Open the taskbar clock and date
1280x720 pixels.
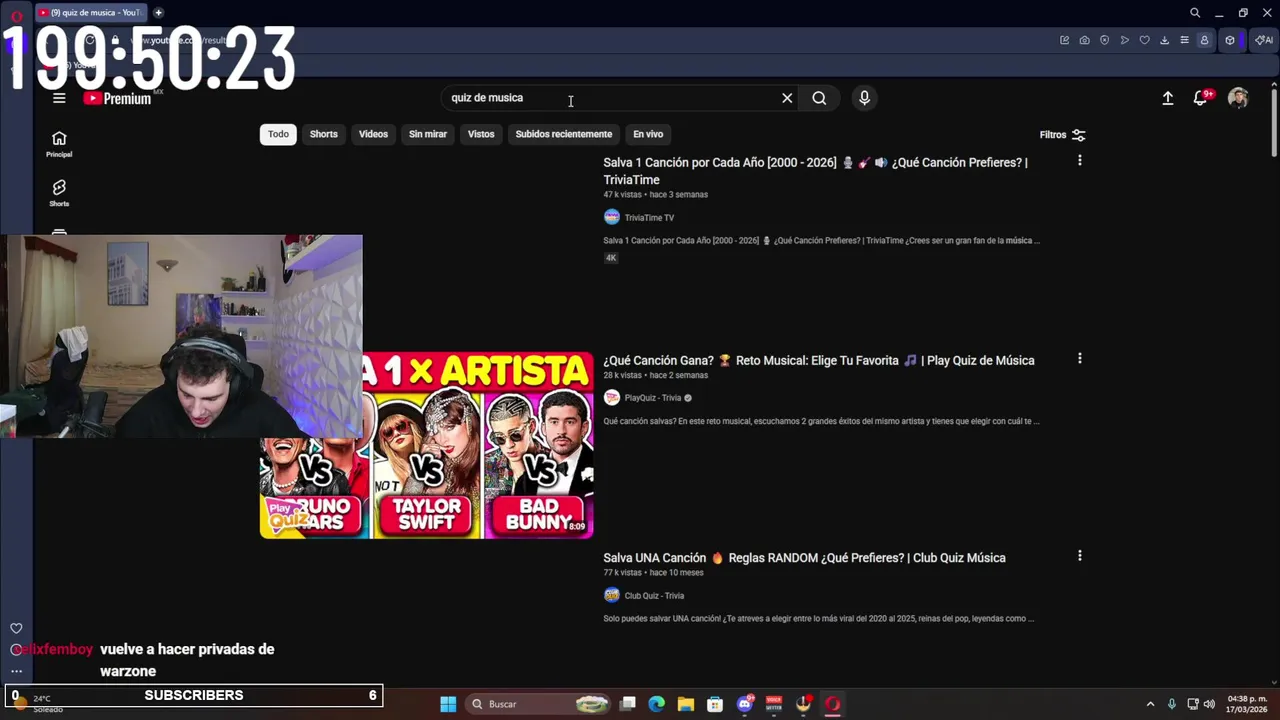[1247, 704]
